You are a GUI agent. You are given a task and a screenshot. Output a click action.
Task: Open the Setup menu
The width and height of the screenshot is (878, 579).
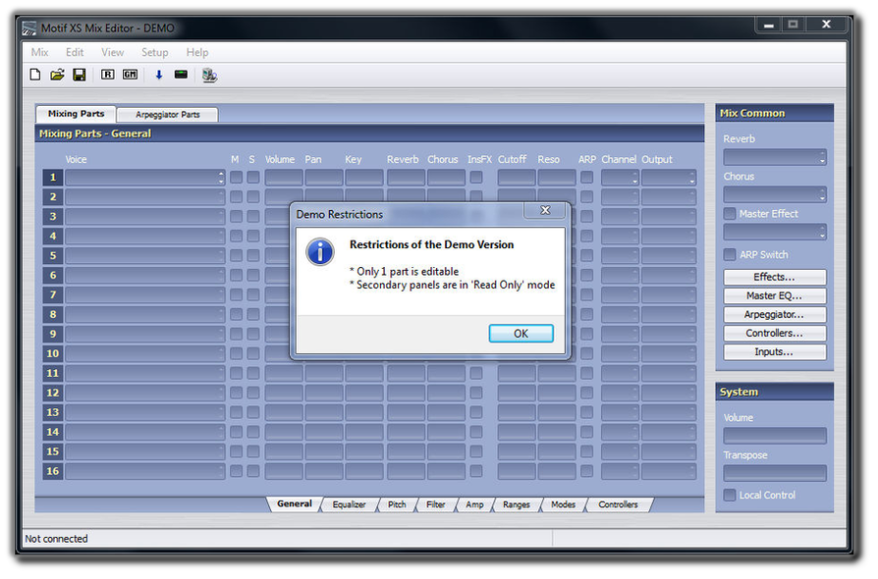click(x=155, y=52)
